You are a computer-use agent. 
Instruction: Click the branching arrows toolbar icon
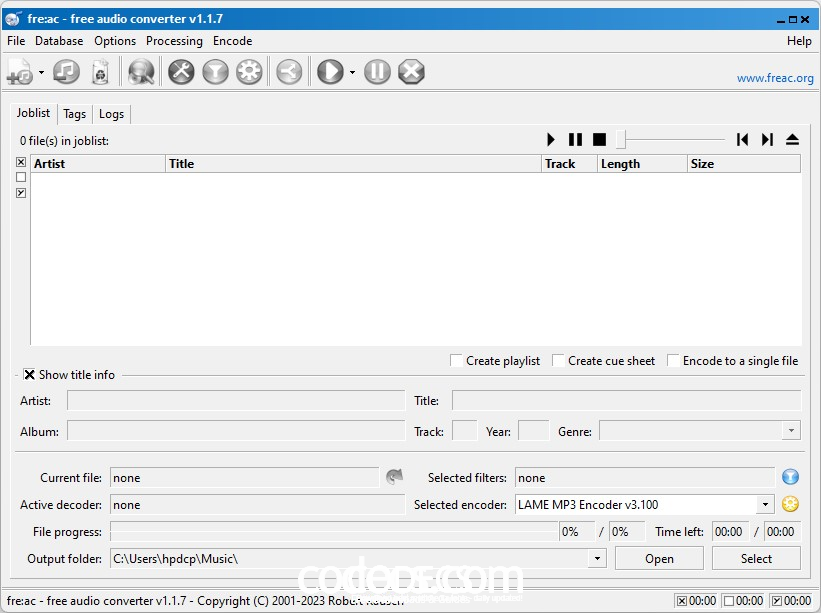point(289,72)
